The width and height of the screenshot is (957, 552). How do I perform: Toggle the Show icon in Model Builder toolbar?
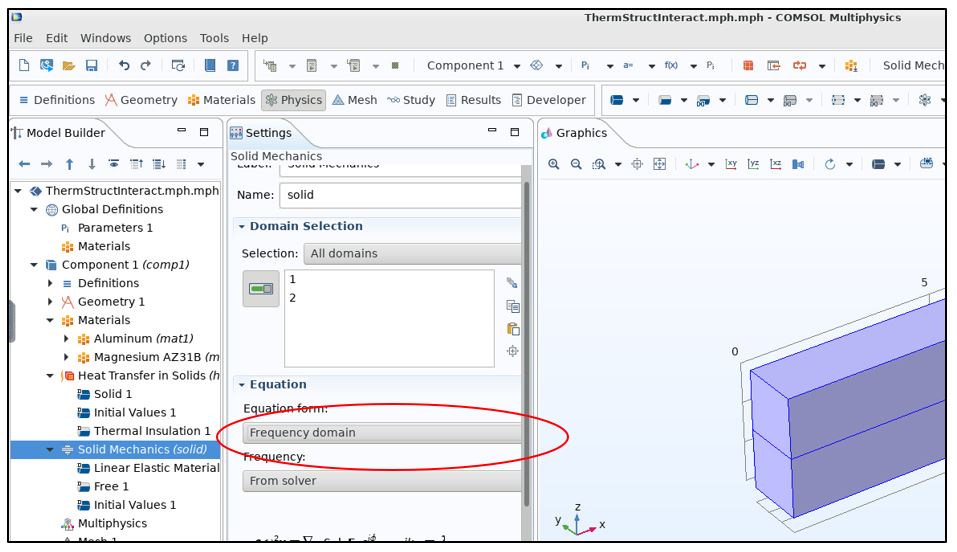114,164
